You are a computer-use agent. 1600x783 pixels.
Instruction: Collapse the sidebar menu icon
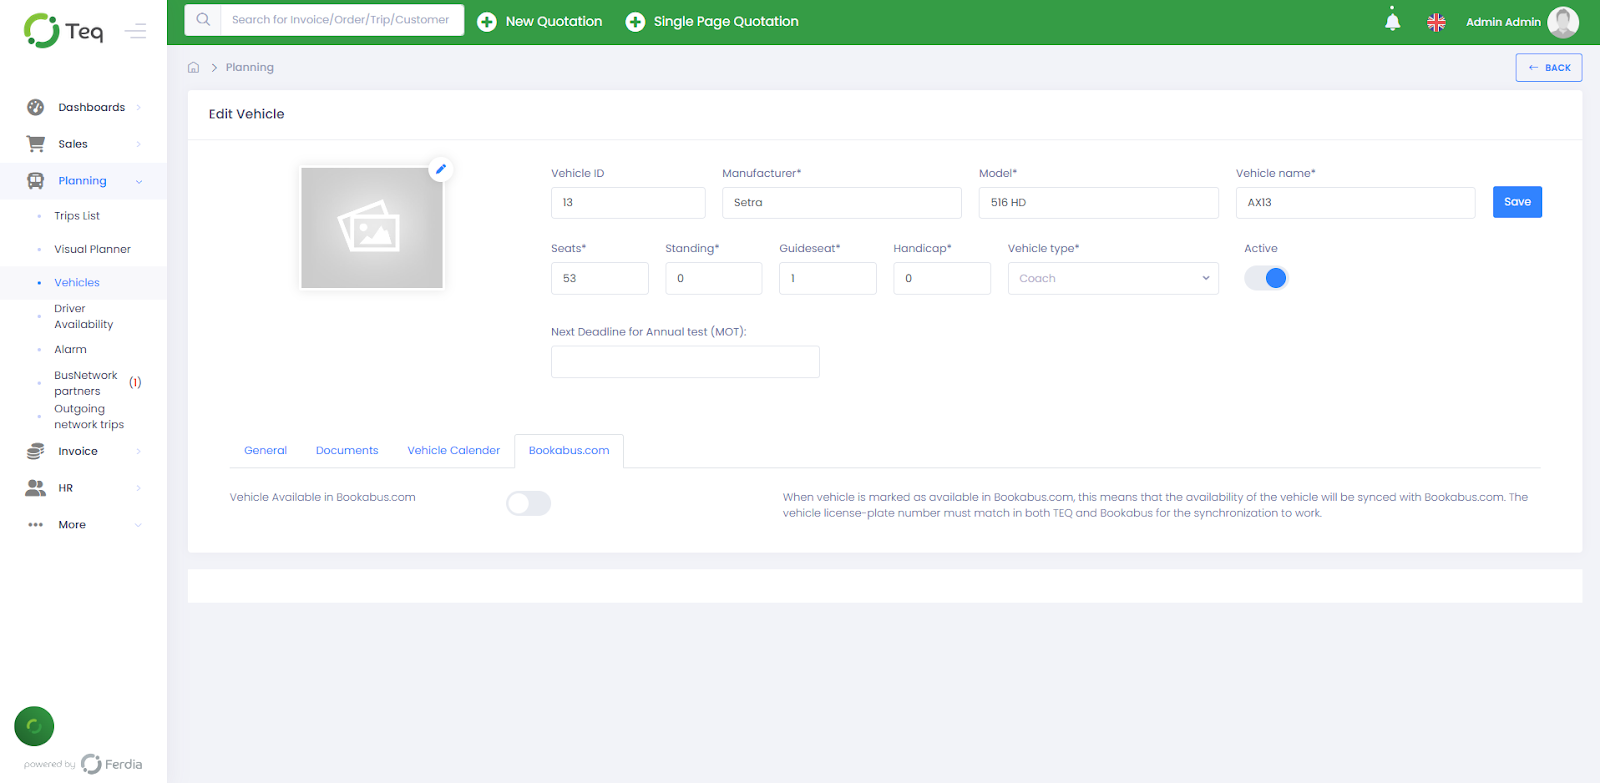(x=135, y=32)
